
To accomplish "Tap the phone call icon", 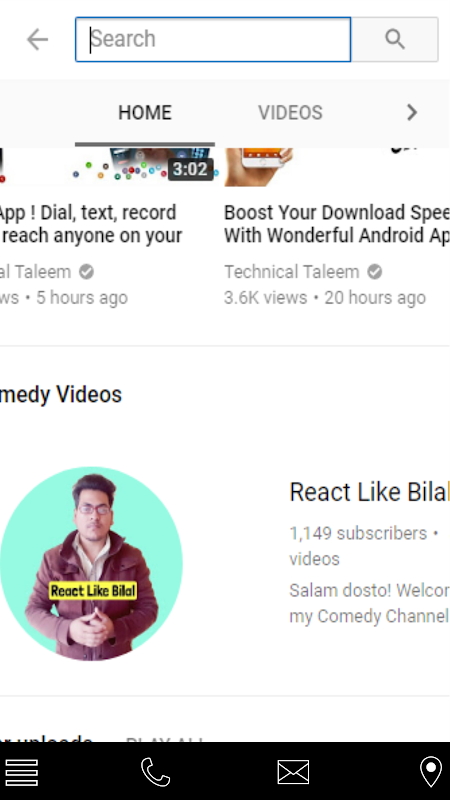I will point(156,772).
